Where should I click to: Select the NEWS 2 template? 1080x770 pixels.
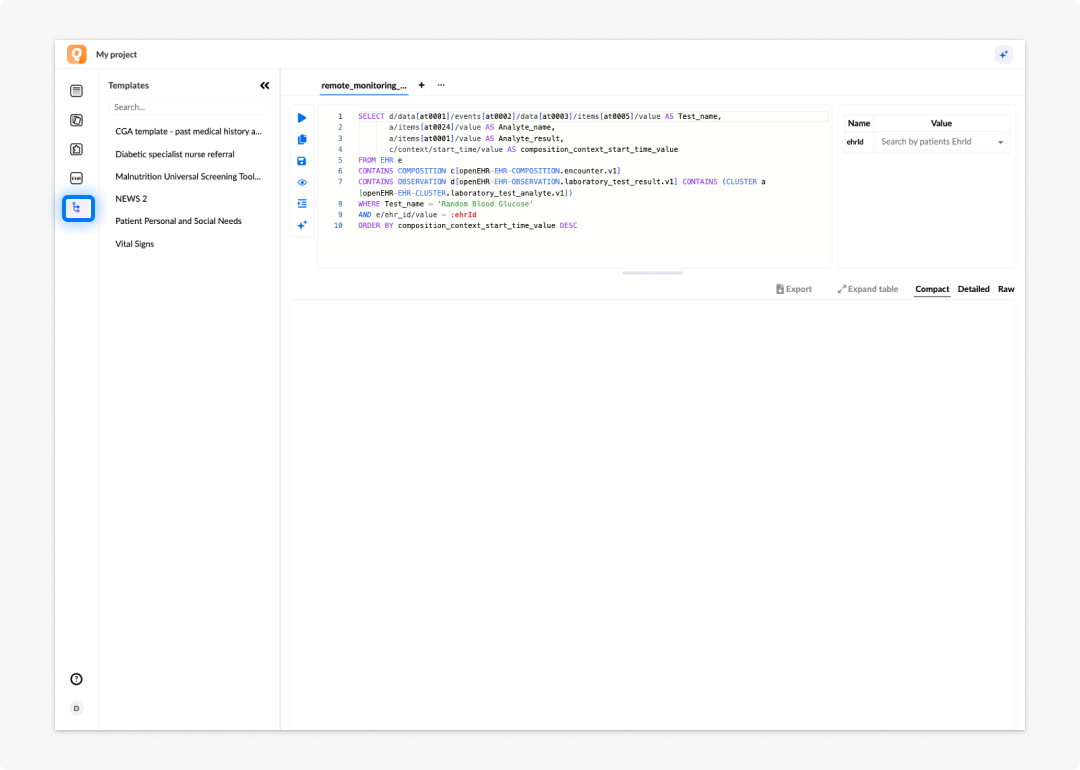click(x=131, y=198)
